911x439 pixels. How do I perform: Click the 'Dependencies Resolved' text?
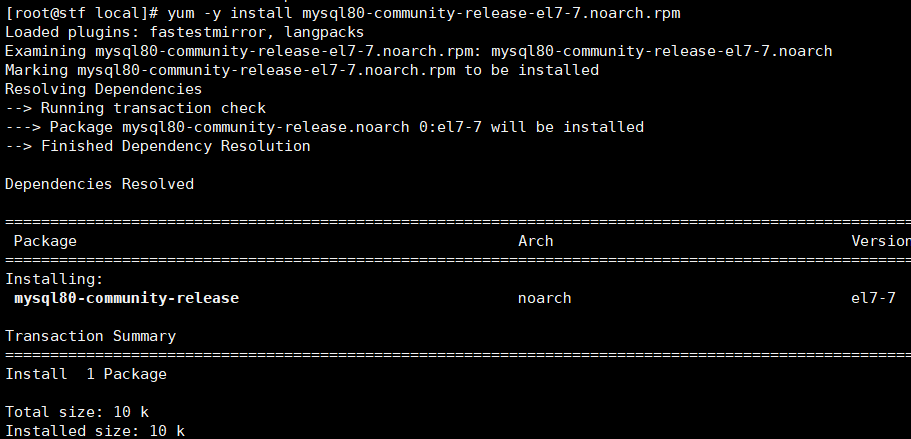pyautogui.click(x=99, y=184)
